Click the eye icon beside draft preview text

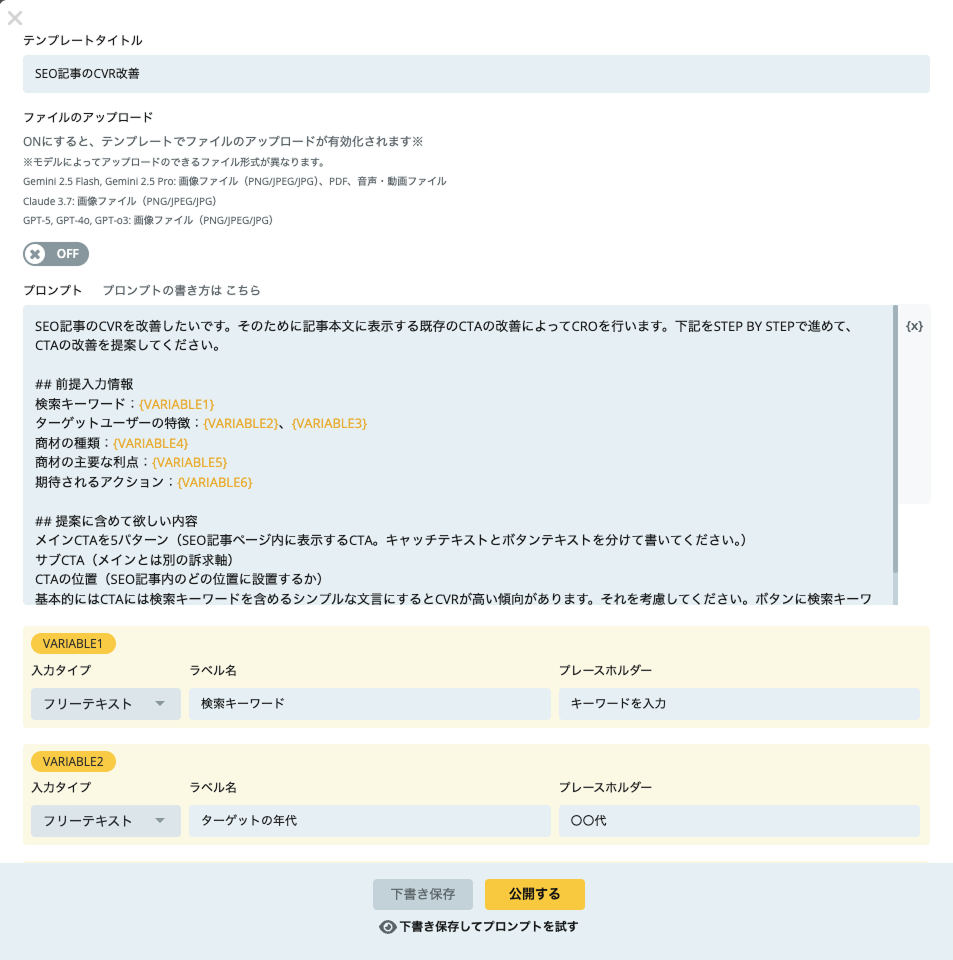(x=388, y=927)
